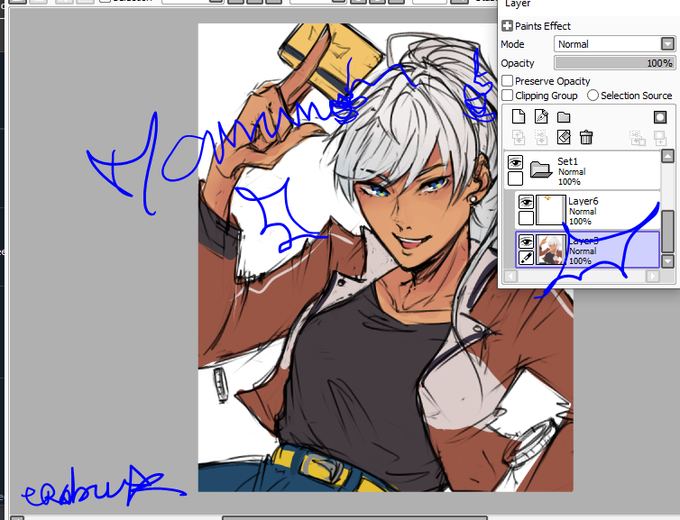Click the merge down layer icon
Screen dimensions: 680x520
point(541,138)
